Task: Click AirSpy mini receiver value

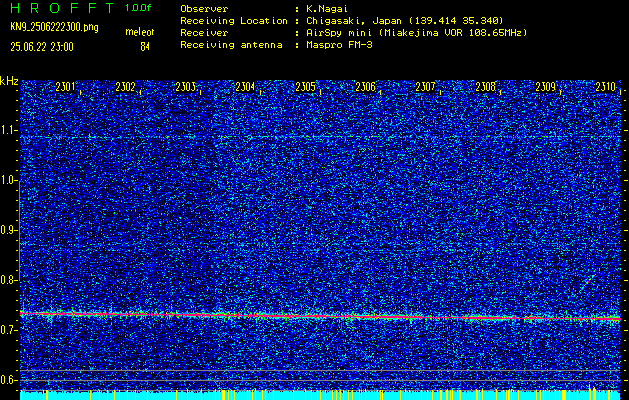Action: click(416, 32)
